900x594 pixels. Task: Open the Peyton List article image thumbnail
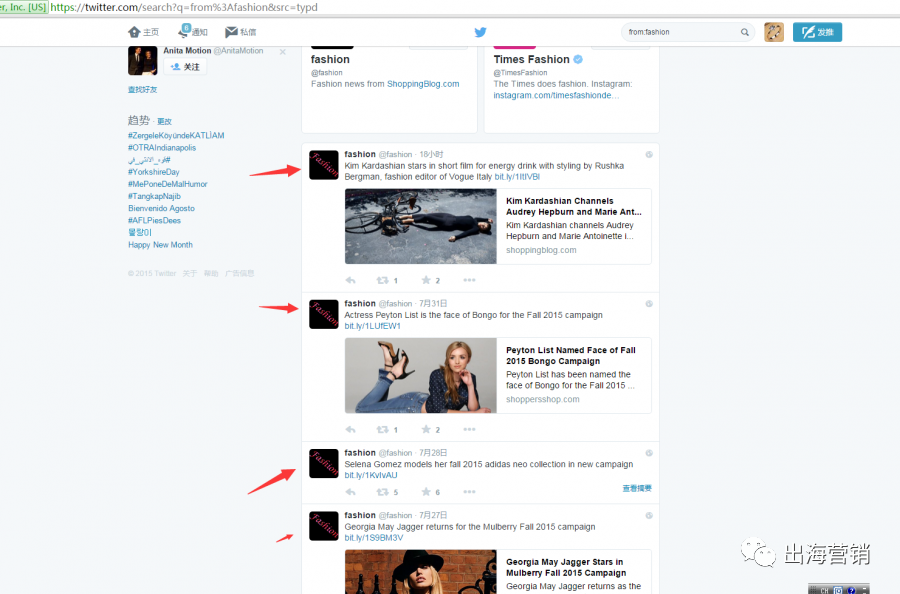click(421, 375)
